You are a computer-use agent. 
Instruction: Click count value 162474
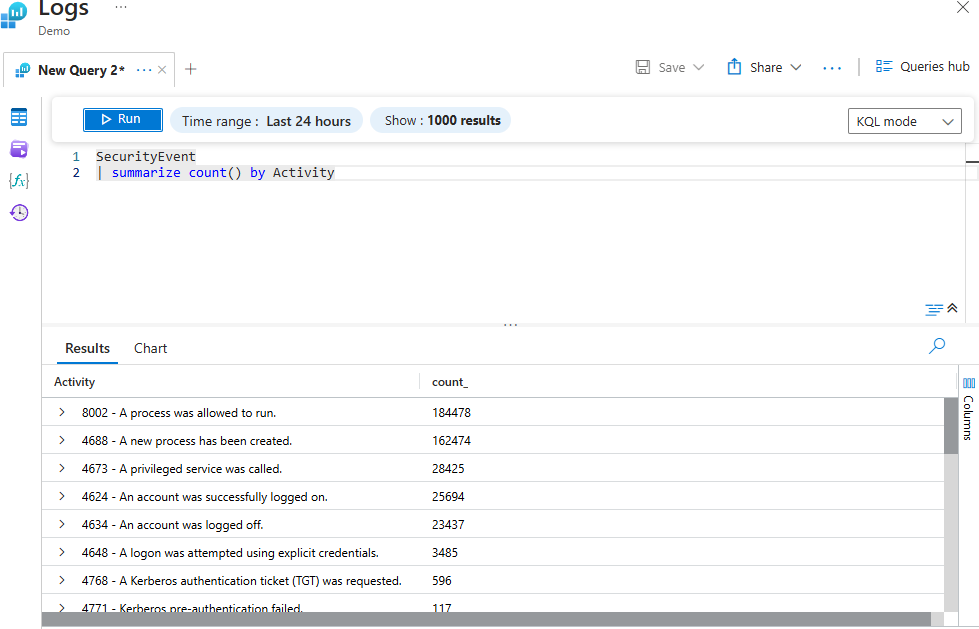click(x=451, y=441)
